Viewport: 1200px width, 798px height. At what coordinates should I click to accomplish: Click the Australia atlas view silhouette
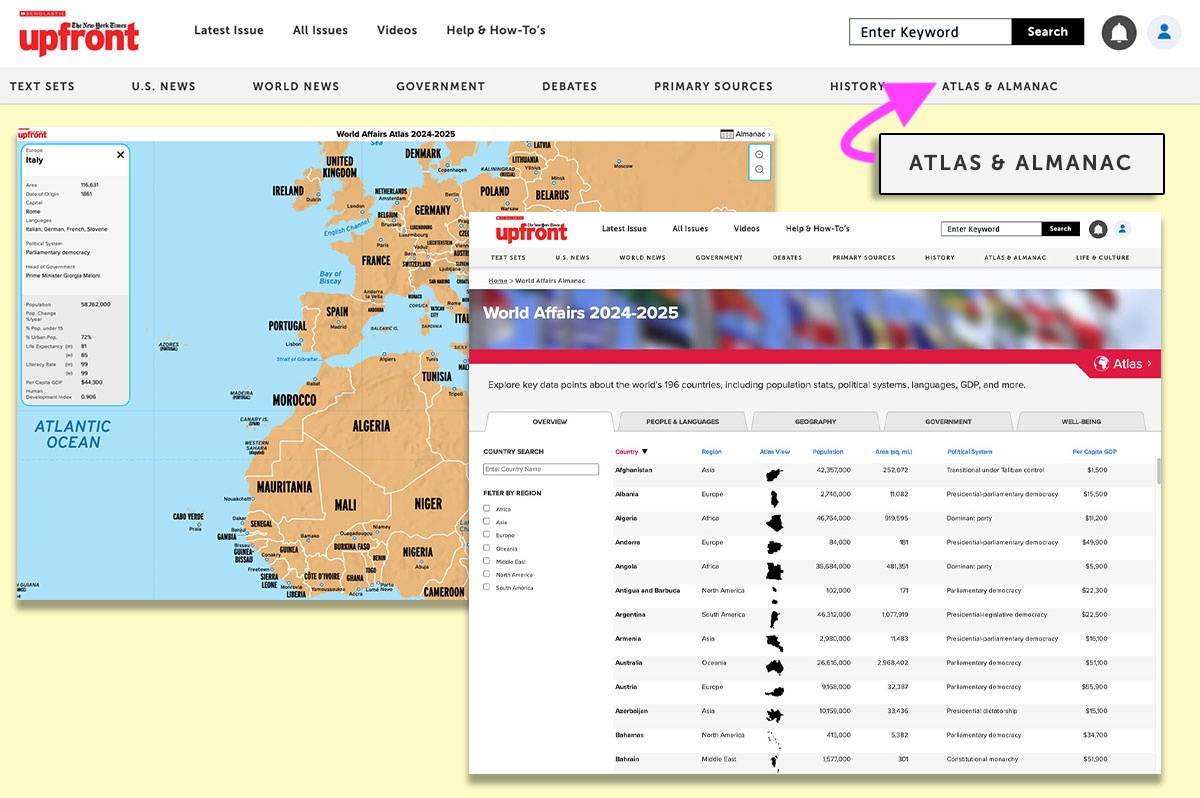[x=774, y=666]
